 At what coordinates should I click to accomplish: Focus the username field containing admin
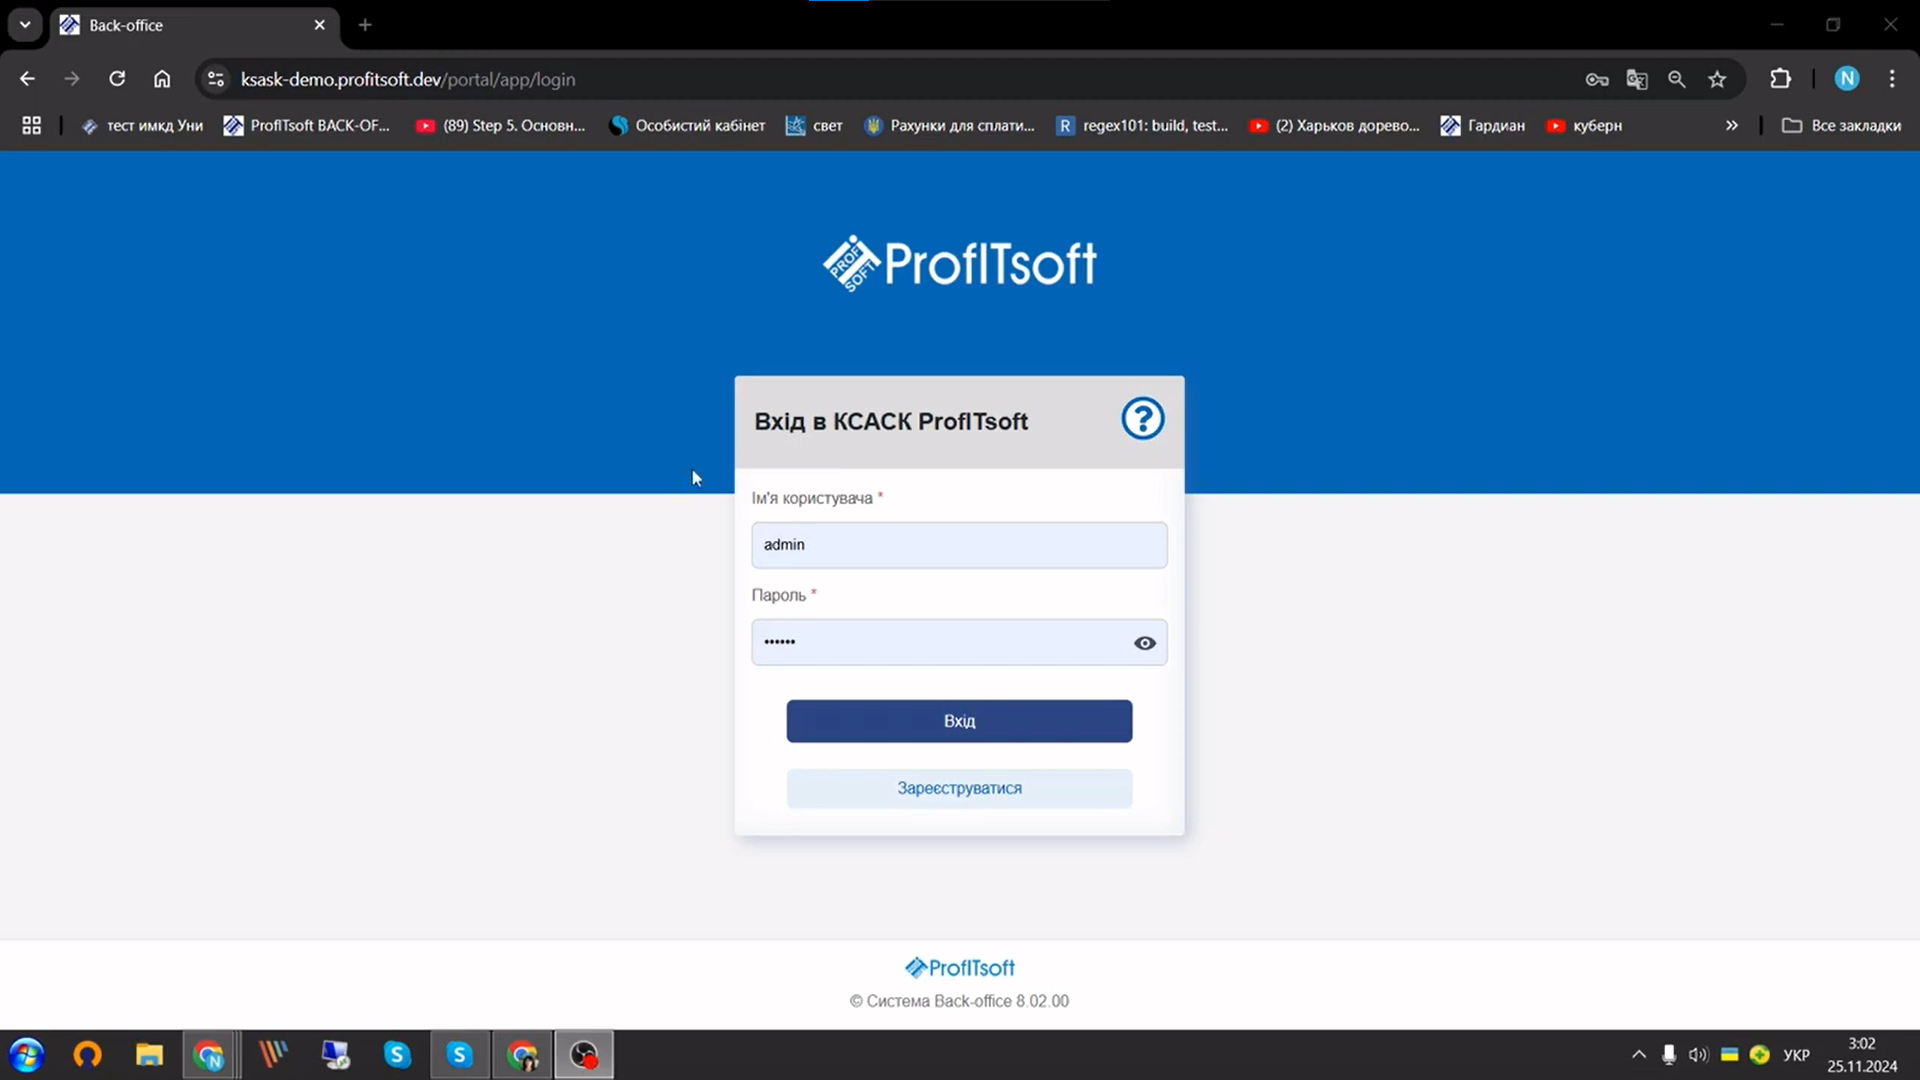coord(959,545)
